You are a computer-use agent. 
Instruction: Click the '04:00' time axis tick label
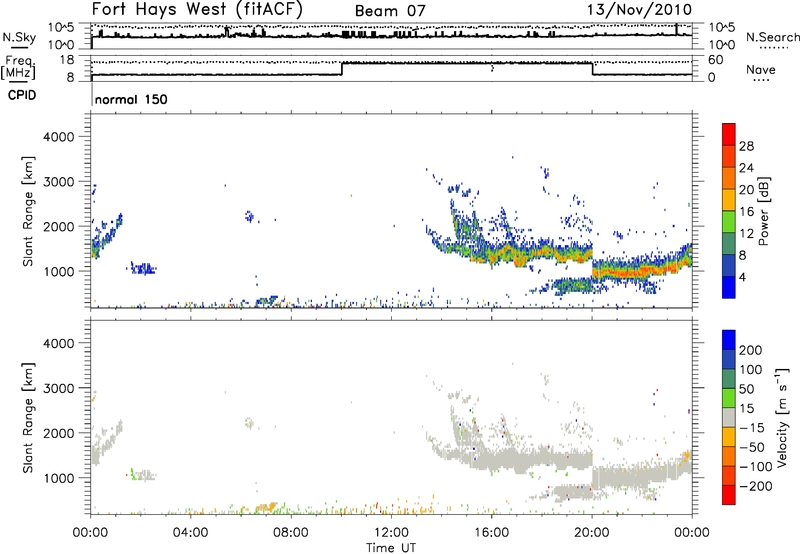click(x=190, y=533)
